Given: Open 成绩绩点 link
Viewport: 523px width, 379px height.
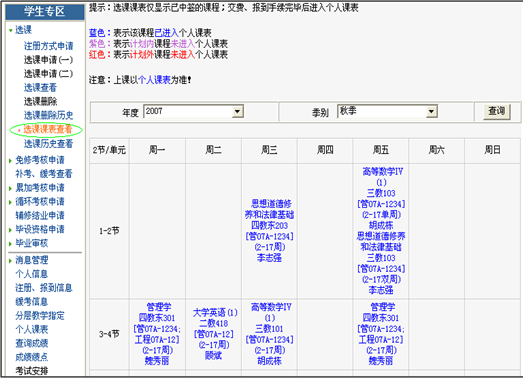Looking at the screenshot, I should [32, 357].
